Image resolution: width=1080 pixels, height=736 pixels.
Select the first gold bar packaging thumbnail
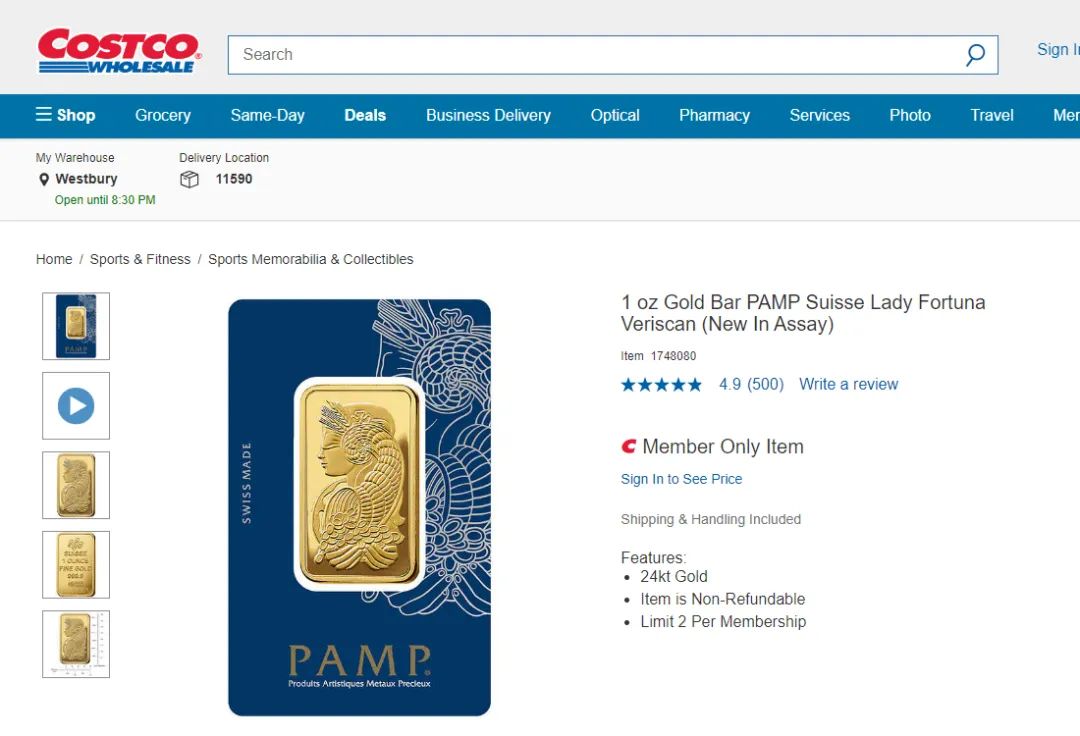[76, 326]
